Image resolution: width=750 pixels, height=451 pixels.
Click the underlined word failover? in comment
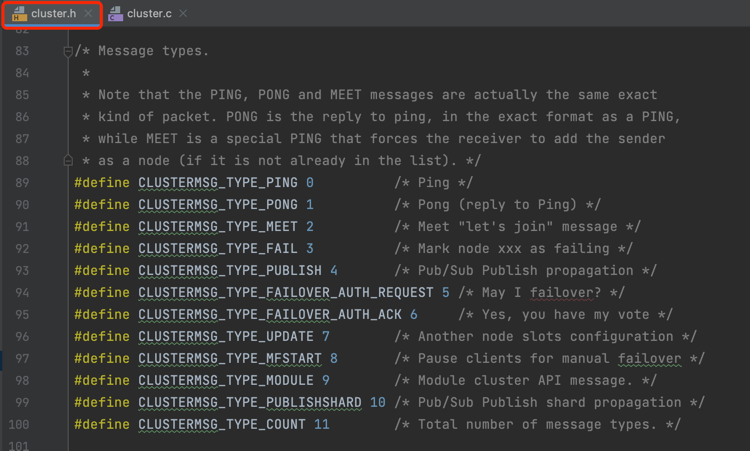565,293
